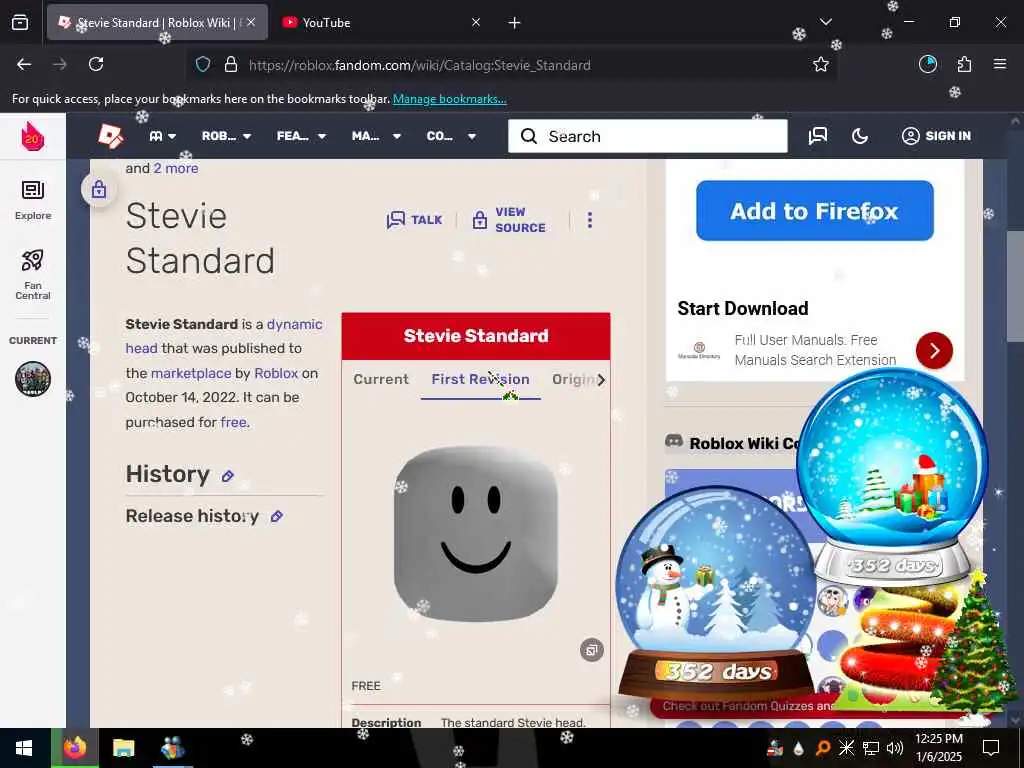Enlarge Stevie head image with expand icon
The image size is (1024, 768).
pyautogui.click(x=592, y=650)
